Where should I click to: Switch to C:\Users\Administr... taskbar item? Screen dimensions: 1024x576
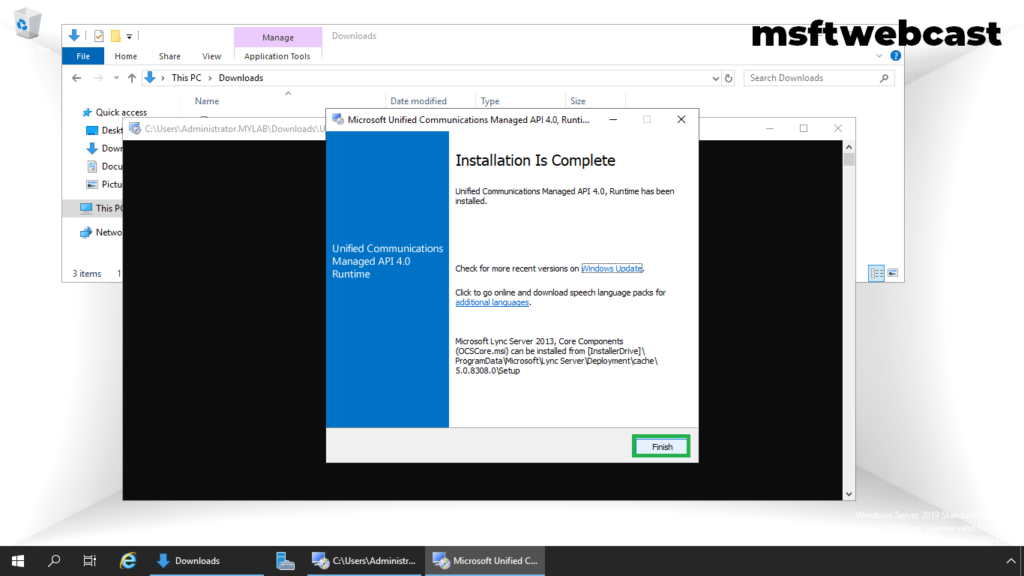pyautogui.click(x=364, y=561)
